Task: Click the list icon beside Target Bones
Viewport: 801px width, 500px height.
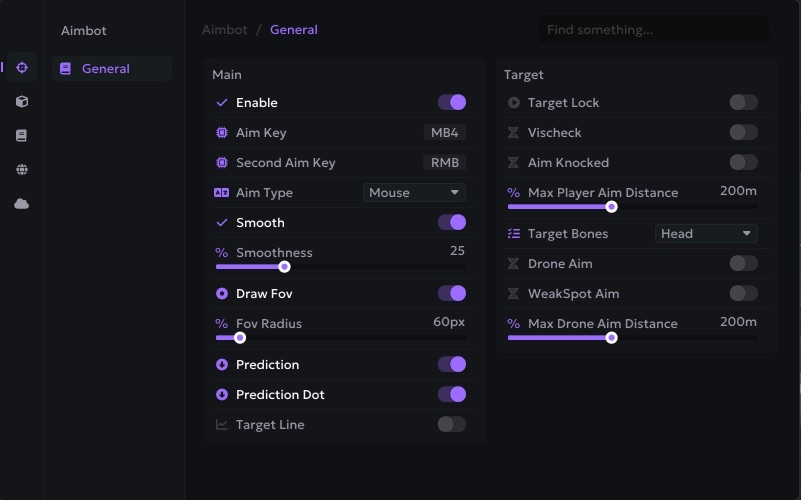Action: coord(514,234)
